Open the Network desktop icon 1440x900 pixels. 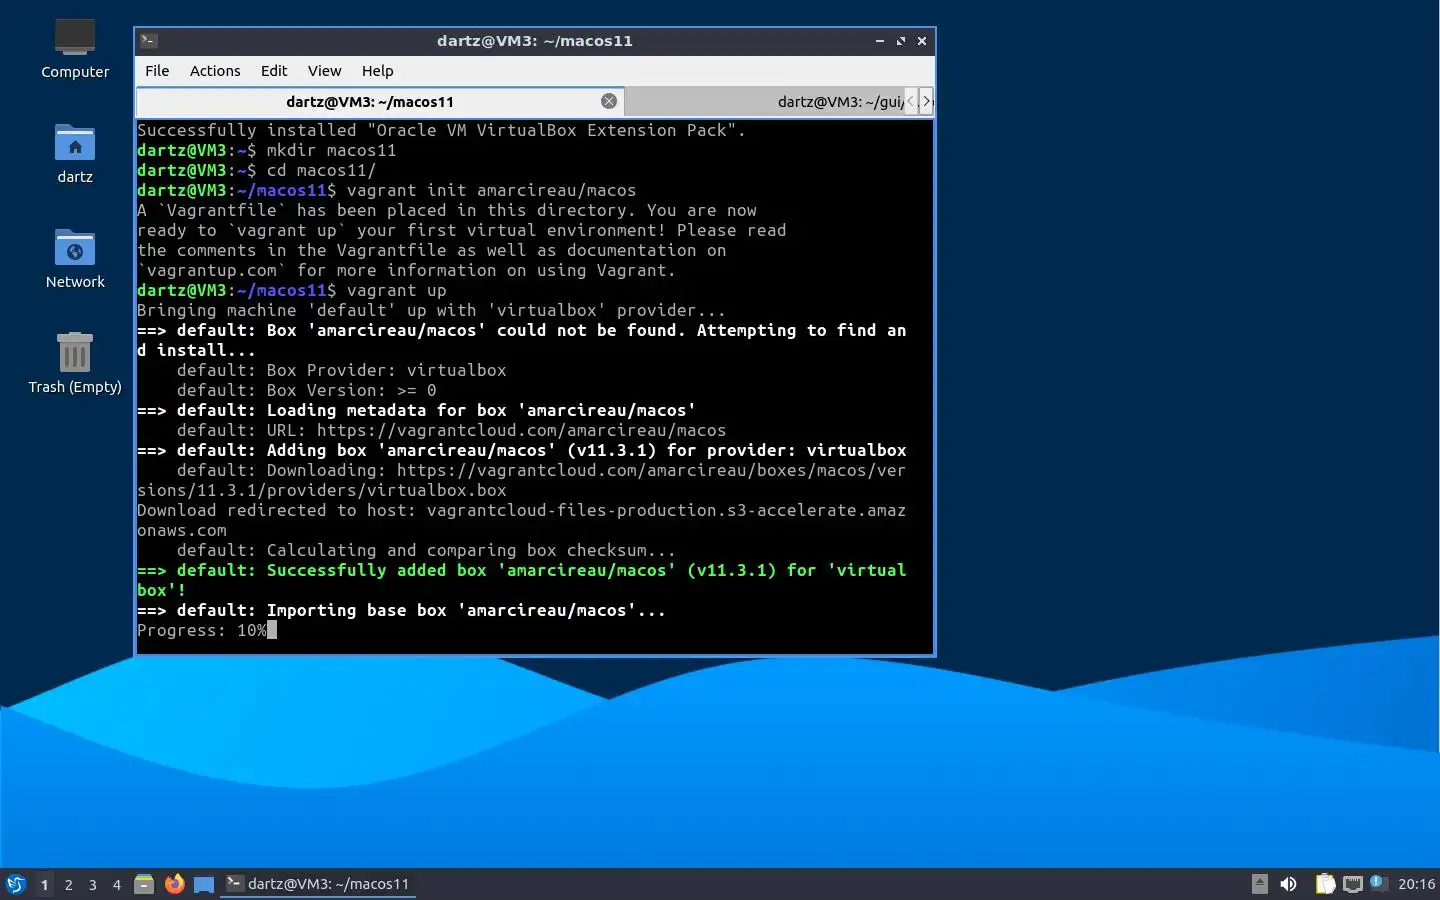click(x=75, y=259)
